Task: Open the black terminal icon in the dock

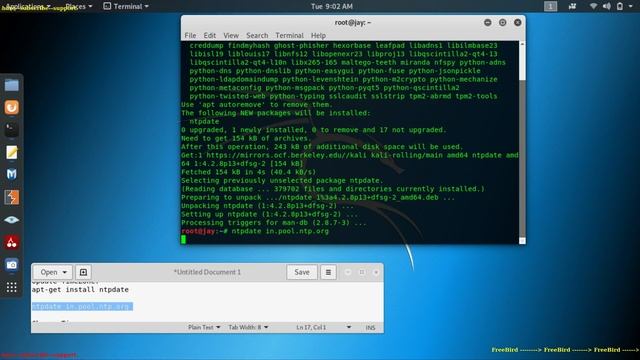Action: 11,130
